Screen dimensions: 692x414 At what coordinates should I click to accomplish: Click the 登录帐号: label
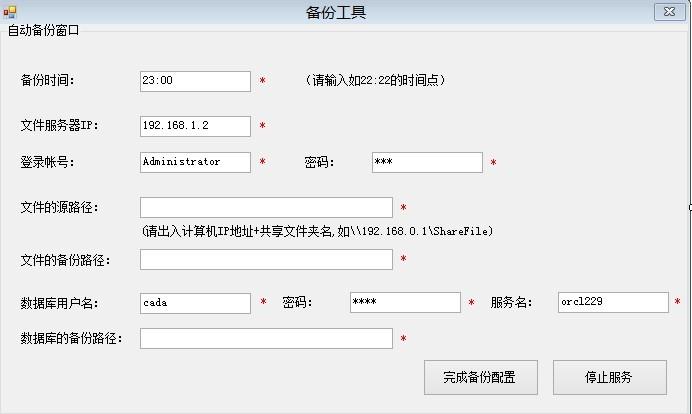[x=47, y=162]
